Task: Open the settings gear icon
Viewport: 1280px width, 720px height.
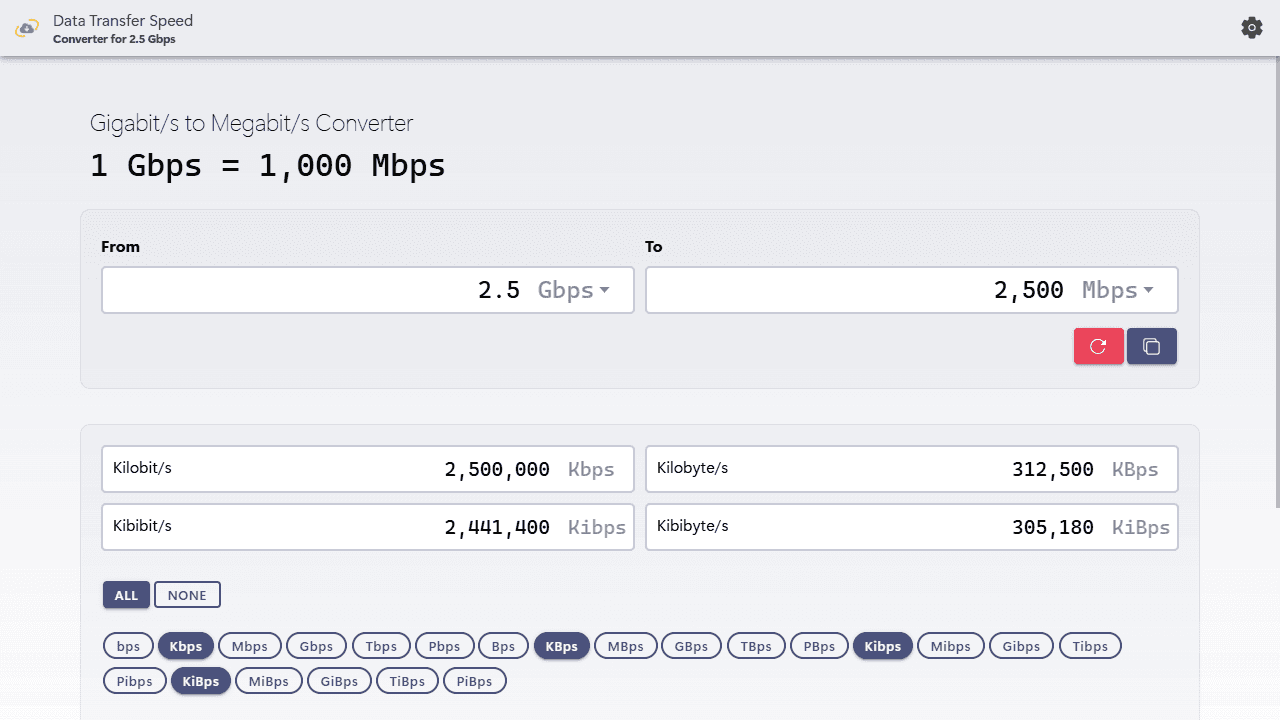Action: [x=1252, y=28]
